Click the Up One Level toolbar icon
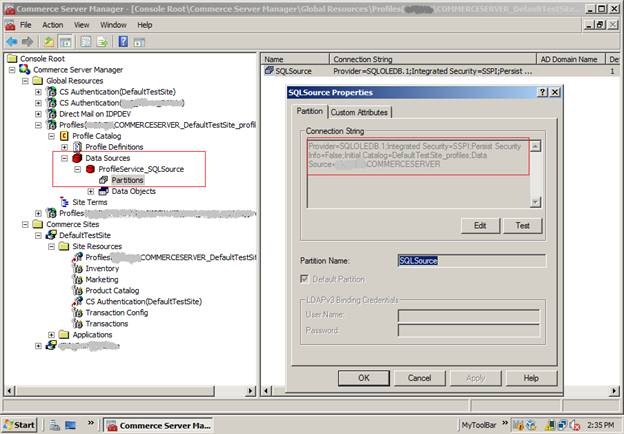The width and height of the screenshot is (624, 434). tap(48, 41)
